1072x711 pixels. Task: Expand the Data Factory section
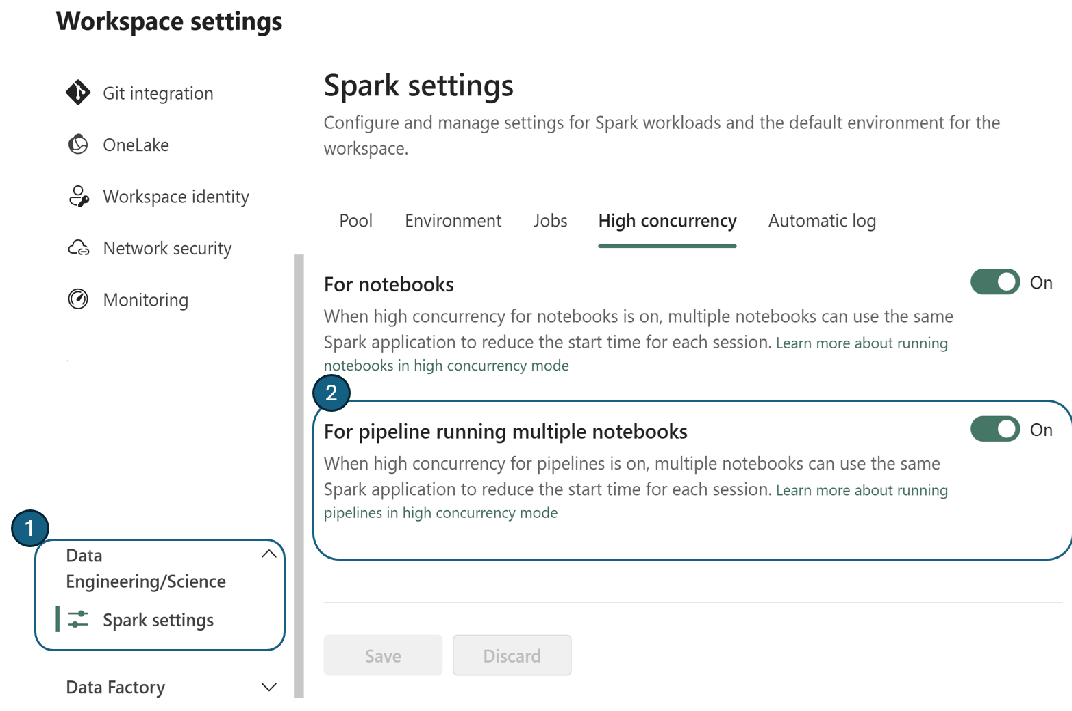(x=269, y=686)
